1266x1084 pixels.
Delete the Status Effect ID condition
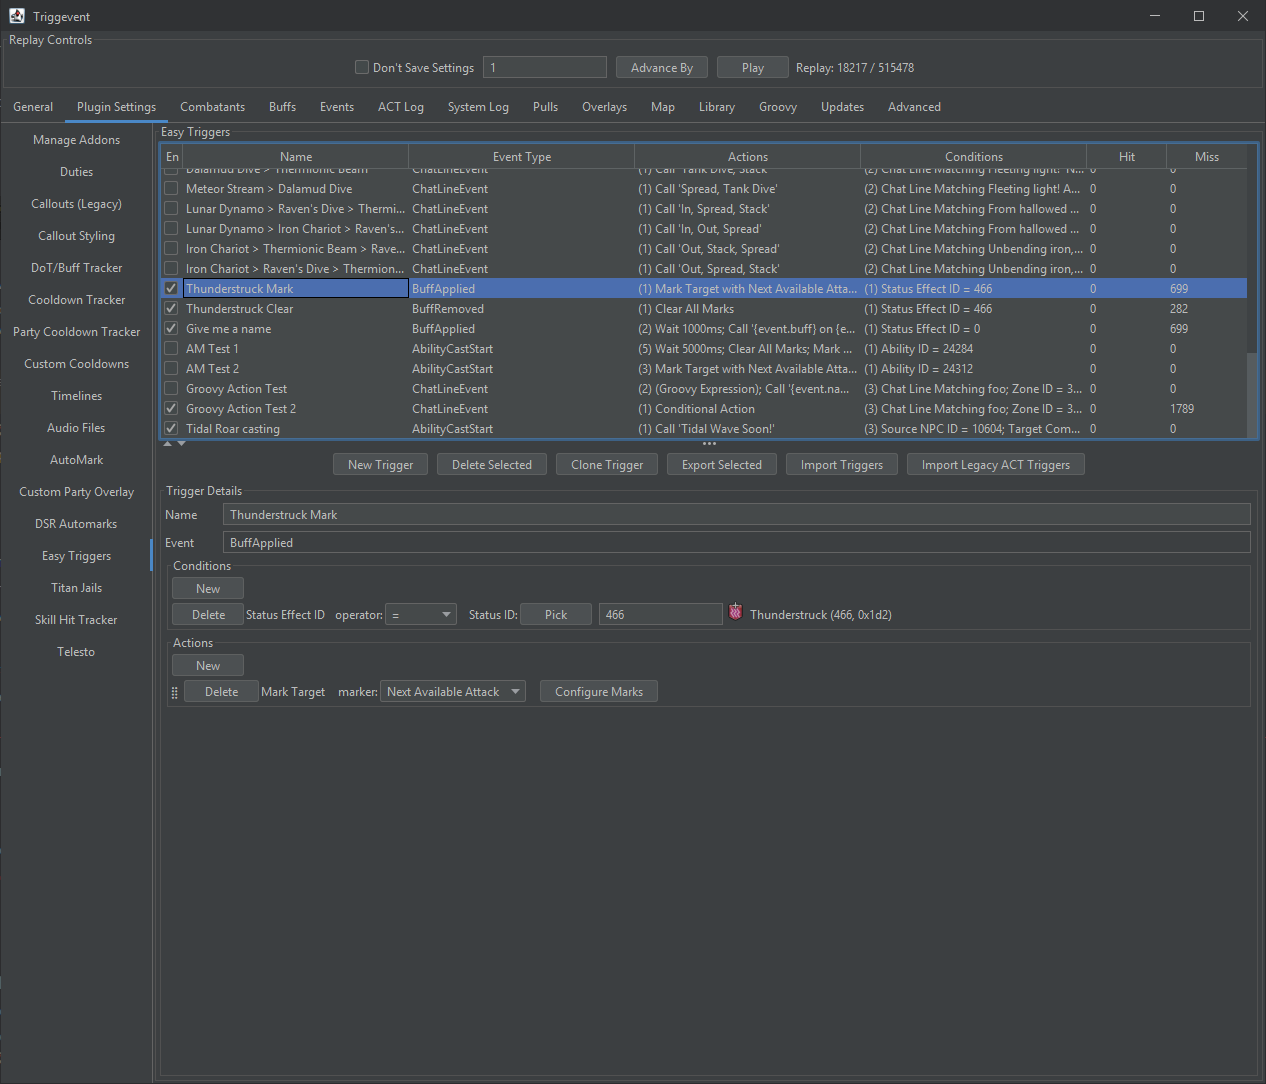point(208,615)
